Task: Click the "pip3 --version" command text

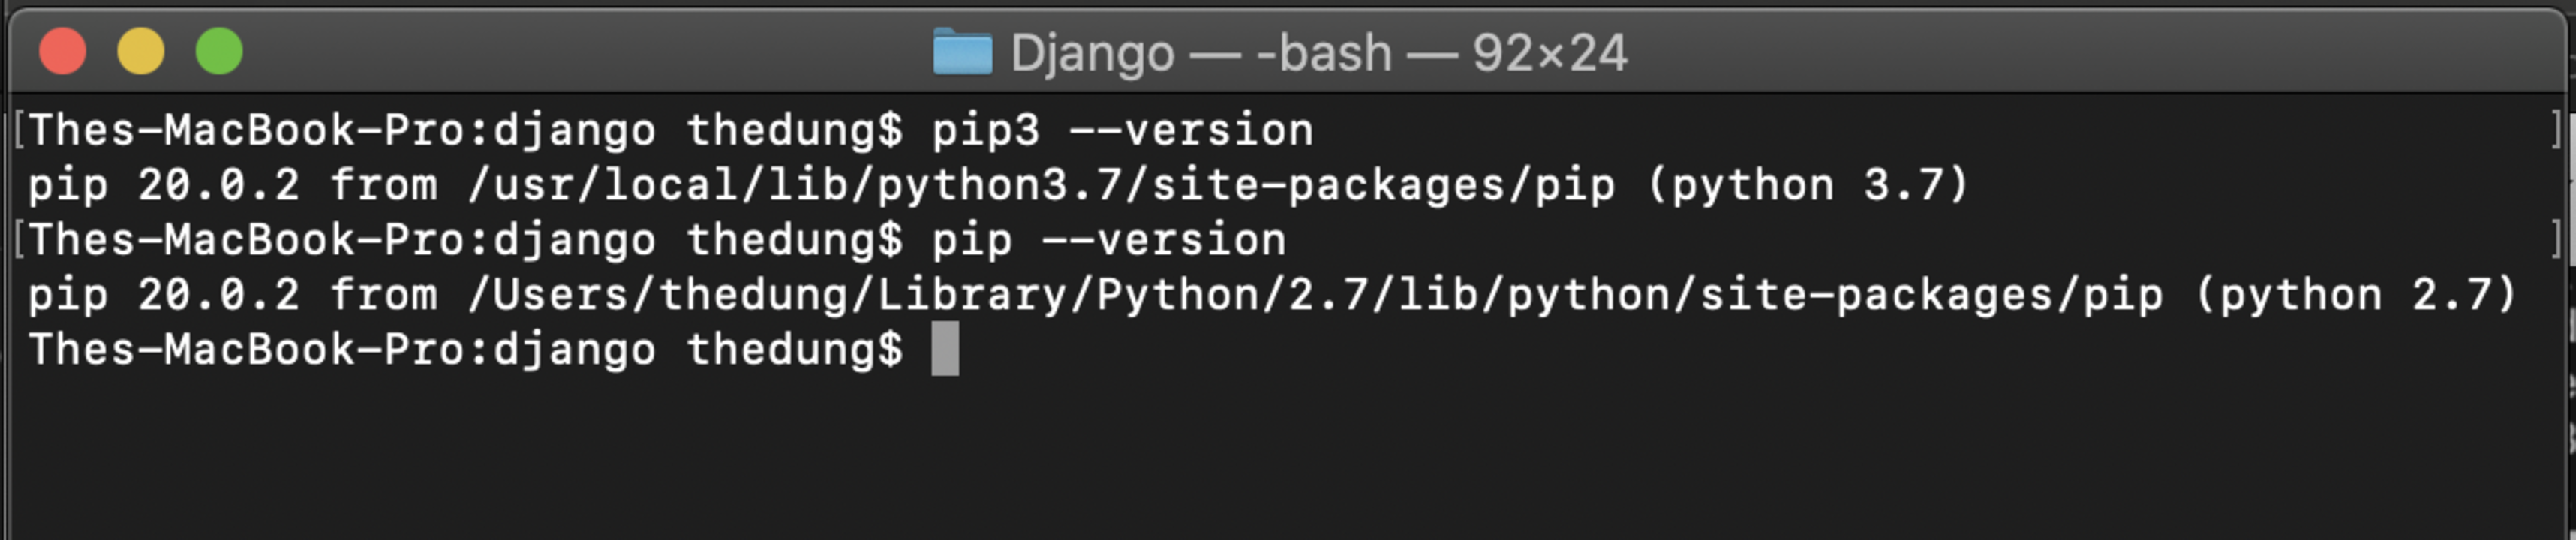Action: tap(1123, 131)
